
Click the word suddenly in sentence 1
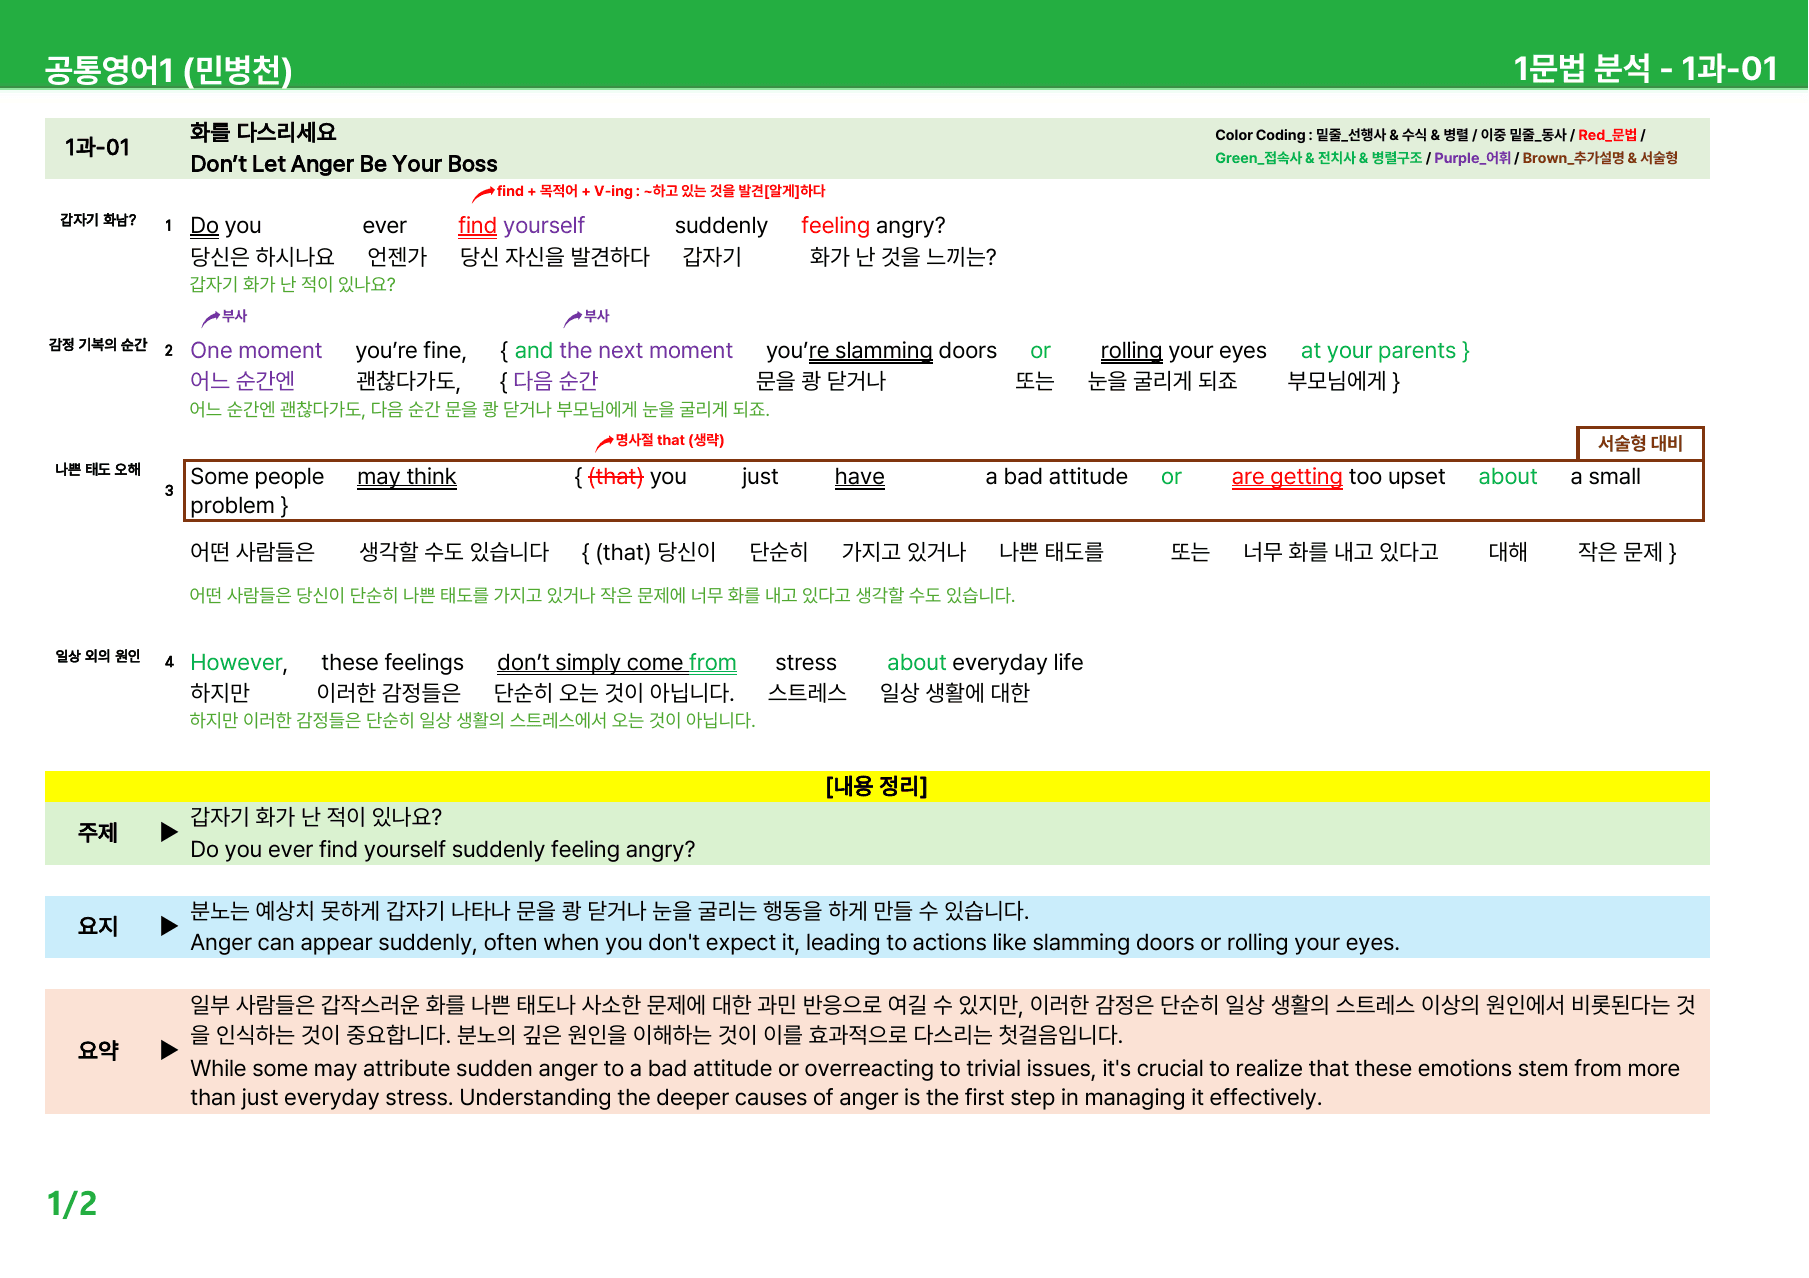coord(721,226)
